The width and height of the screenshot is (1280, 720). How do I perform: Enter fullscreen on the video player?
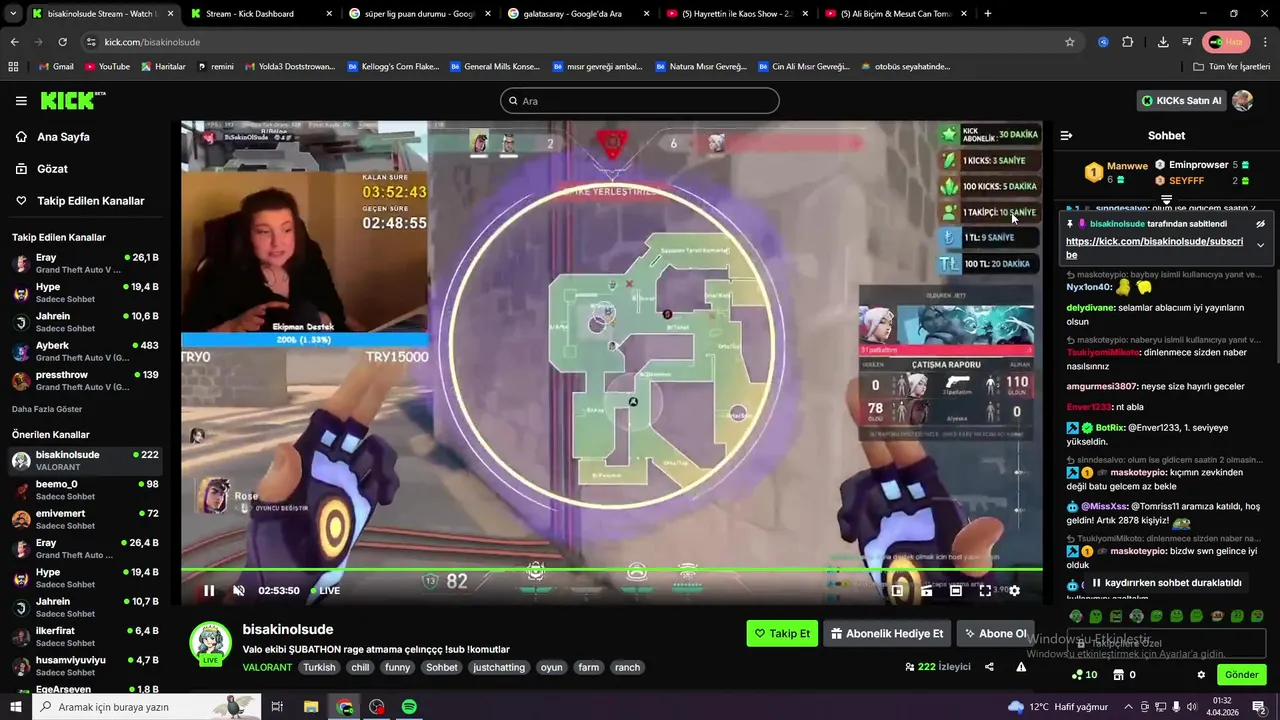(x=985, y=591)
